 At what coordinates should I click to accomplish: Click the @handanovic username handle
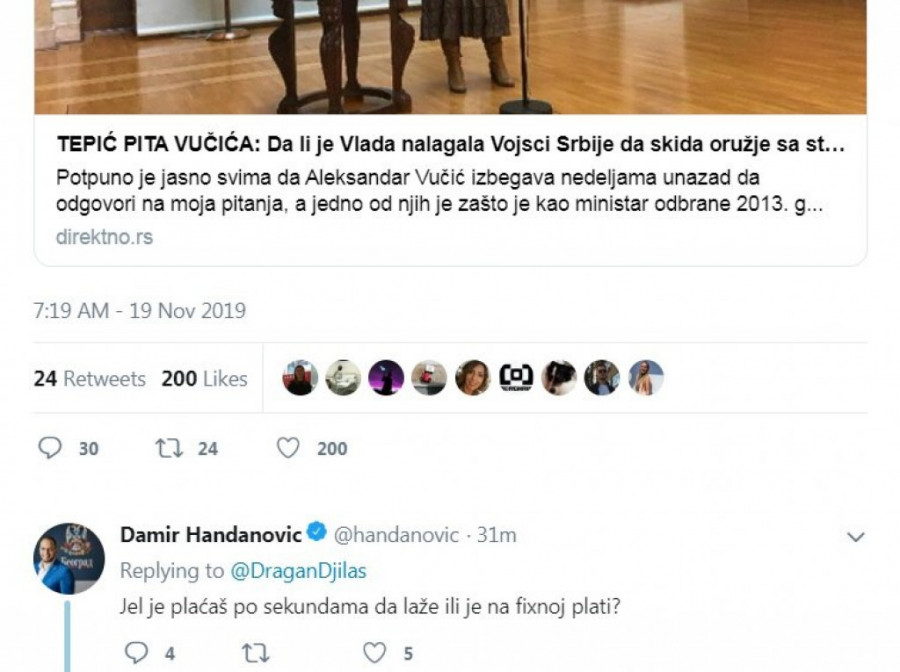(x=396, y=535)
